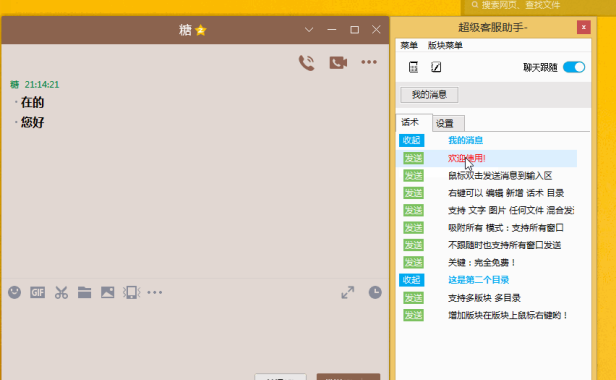
Task: Switch to the 设置 tab
Action: point(448,123)
